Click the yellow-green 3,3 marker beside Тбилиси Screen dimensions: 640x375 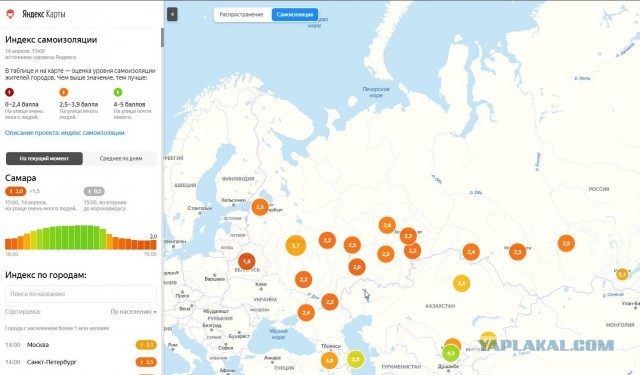[356, 359]
